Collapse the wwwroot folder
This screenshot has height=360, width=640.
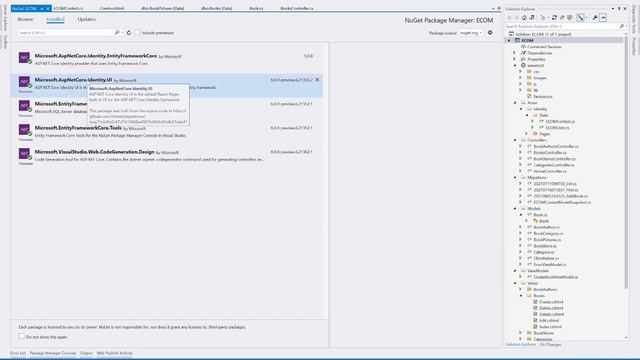pos(515,65)
